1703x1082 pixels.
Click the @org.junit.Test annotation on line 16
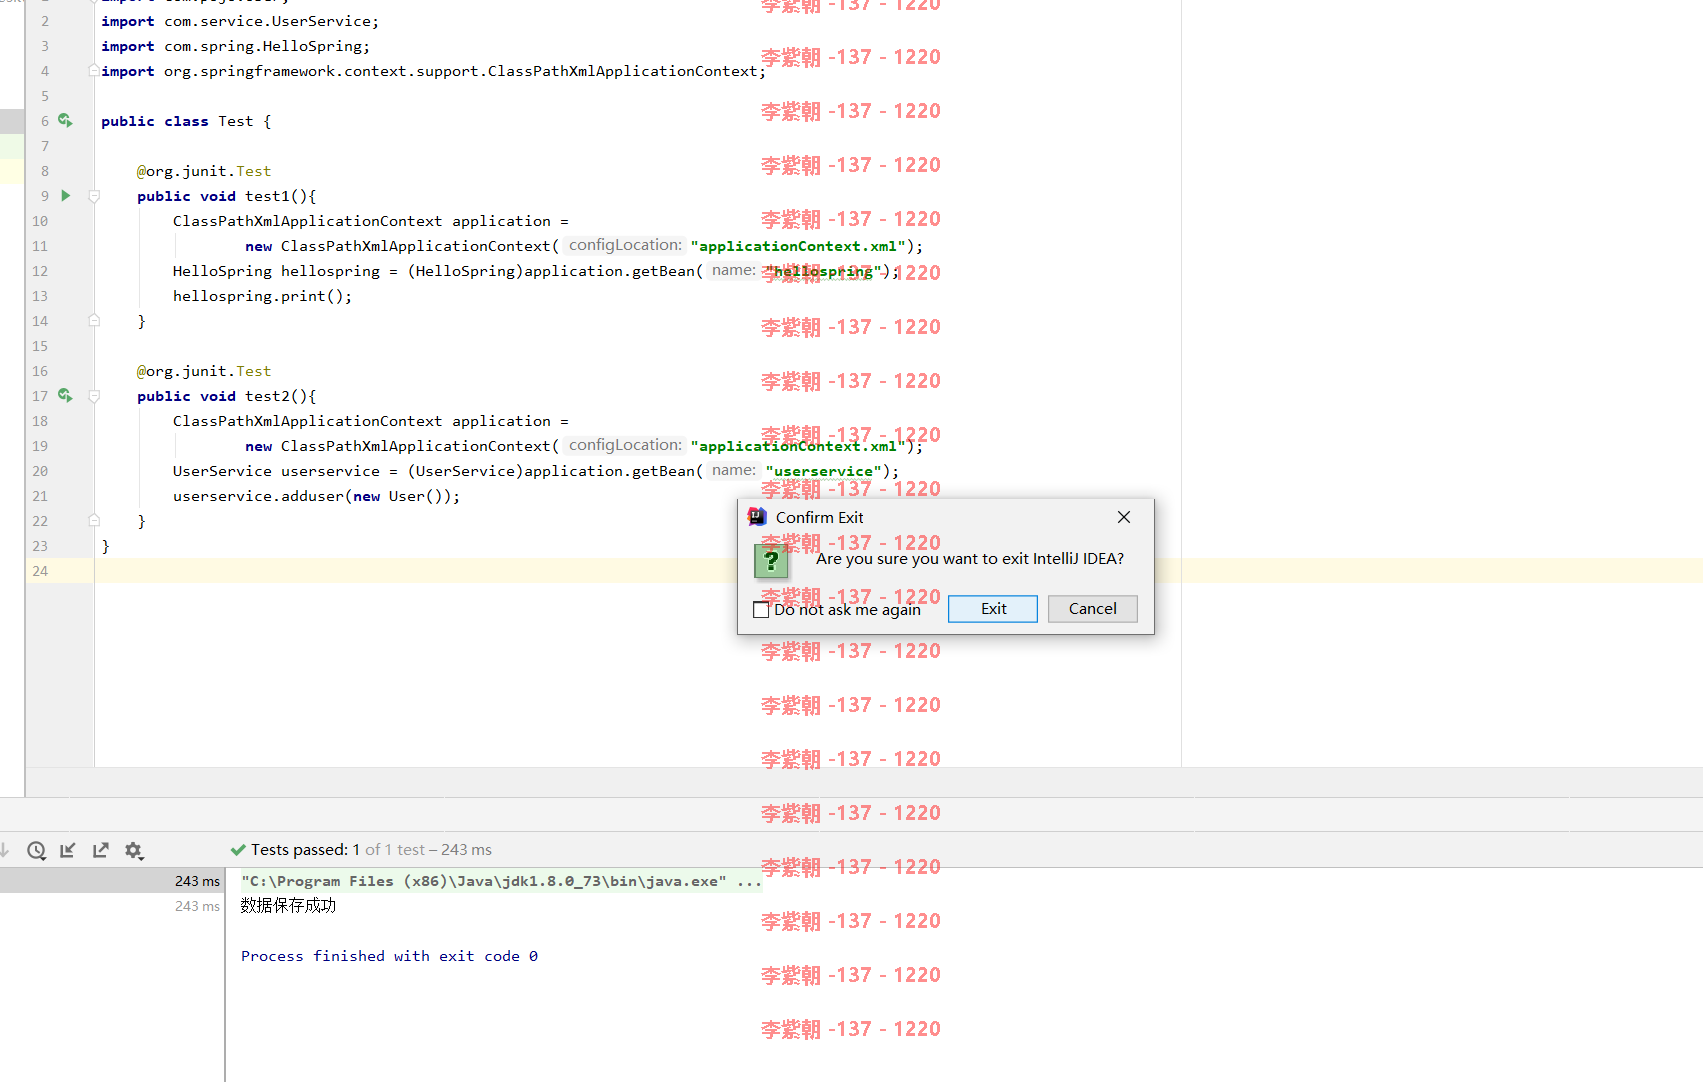tap(204, 371)
